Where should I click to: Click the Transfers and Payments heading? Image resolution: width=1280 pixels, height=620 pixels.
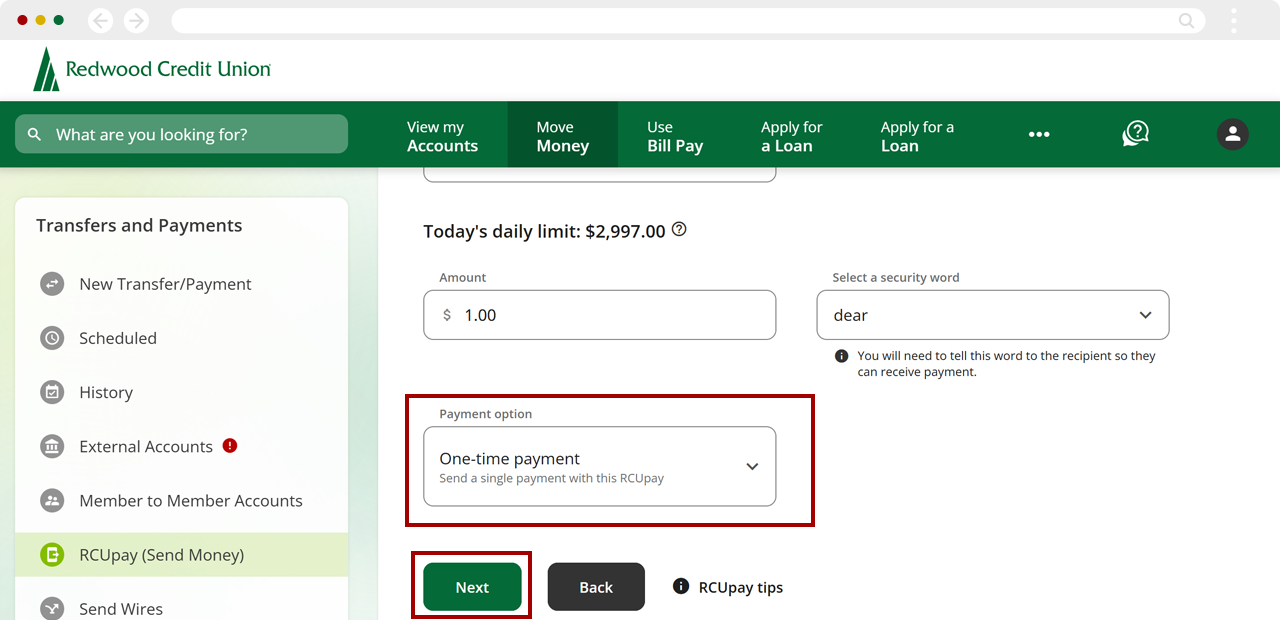(x=139, y=225)
